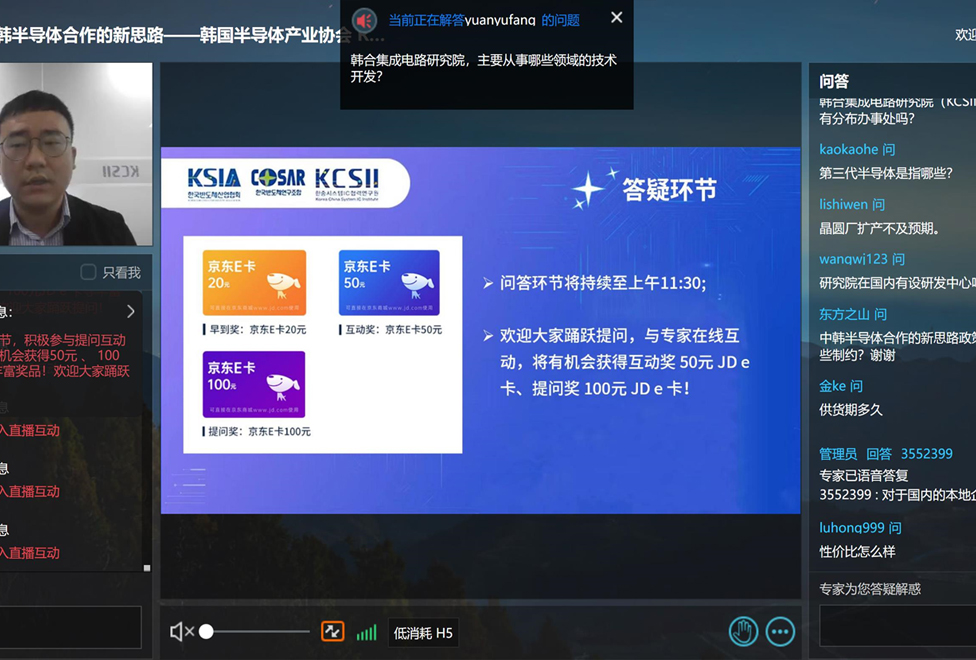Viewport: 976px width, 660px height.
Task: Check the green signal strength bars
Action: (x=367, y=633)
